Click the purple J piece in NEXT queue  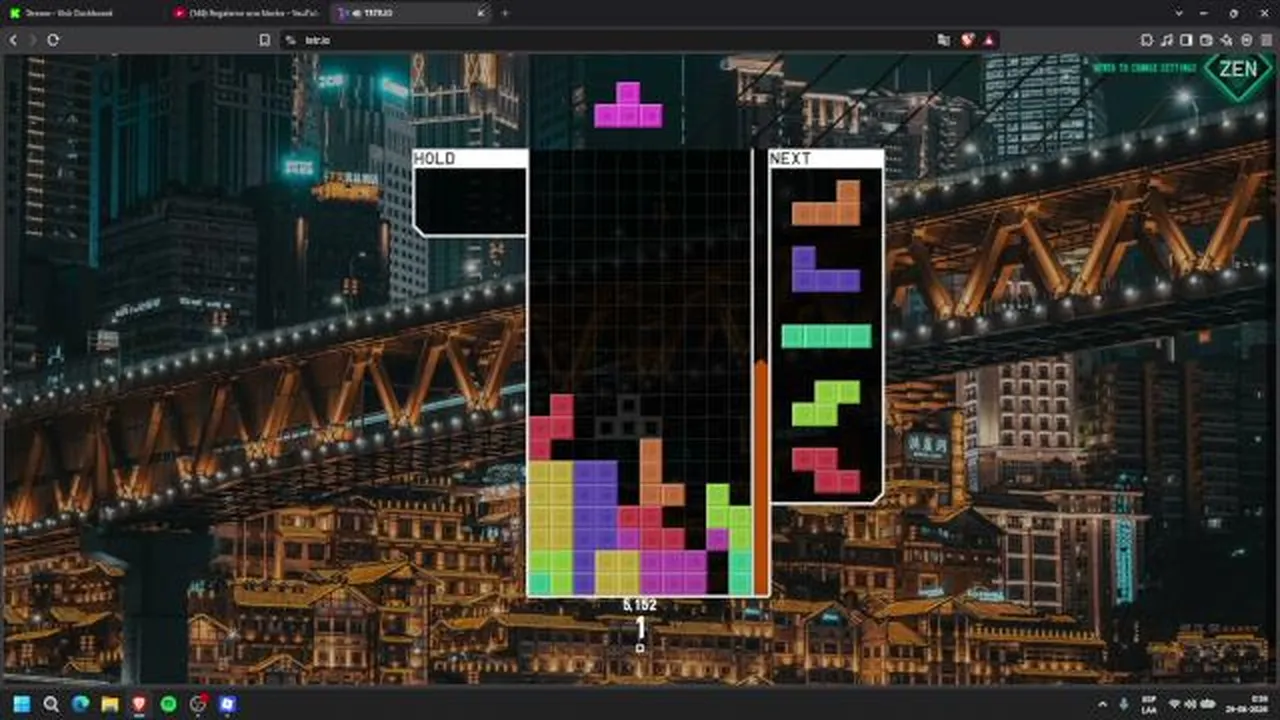click(826, 269)
